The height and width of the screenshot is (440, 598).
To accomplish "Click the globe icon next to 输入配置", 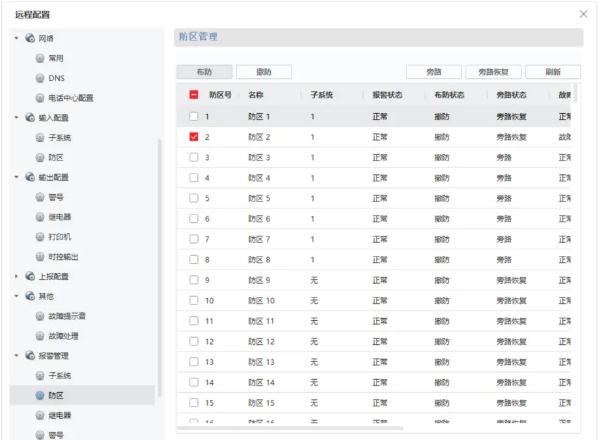I will (x=30, y=117).
